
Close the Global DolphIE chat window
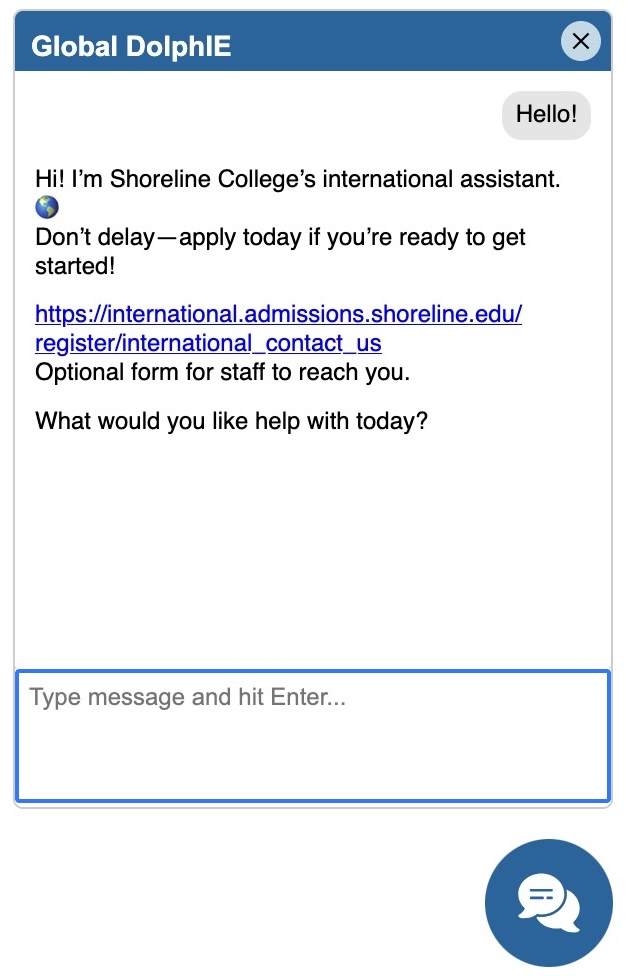[580, 42]
